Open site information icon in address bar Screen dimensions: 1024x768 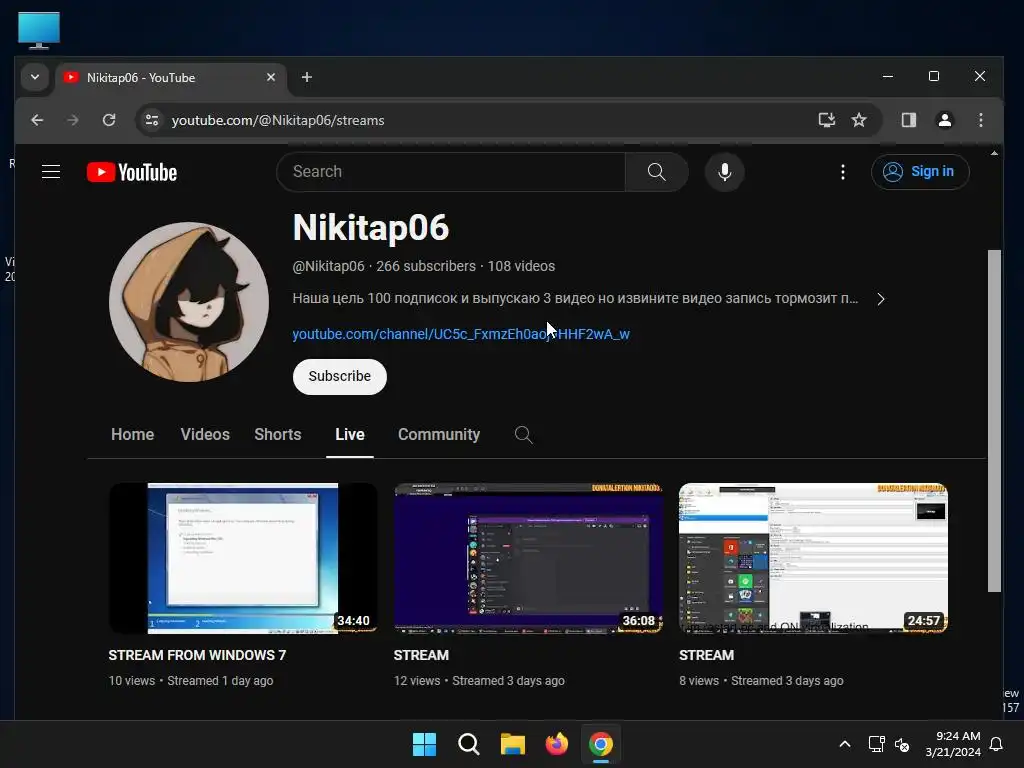[x=152, y=120]
